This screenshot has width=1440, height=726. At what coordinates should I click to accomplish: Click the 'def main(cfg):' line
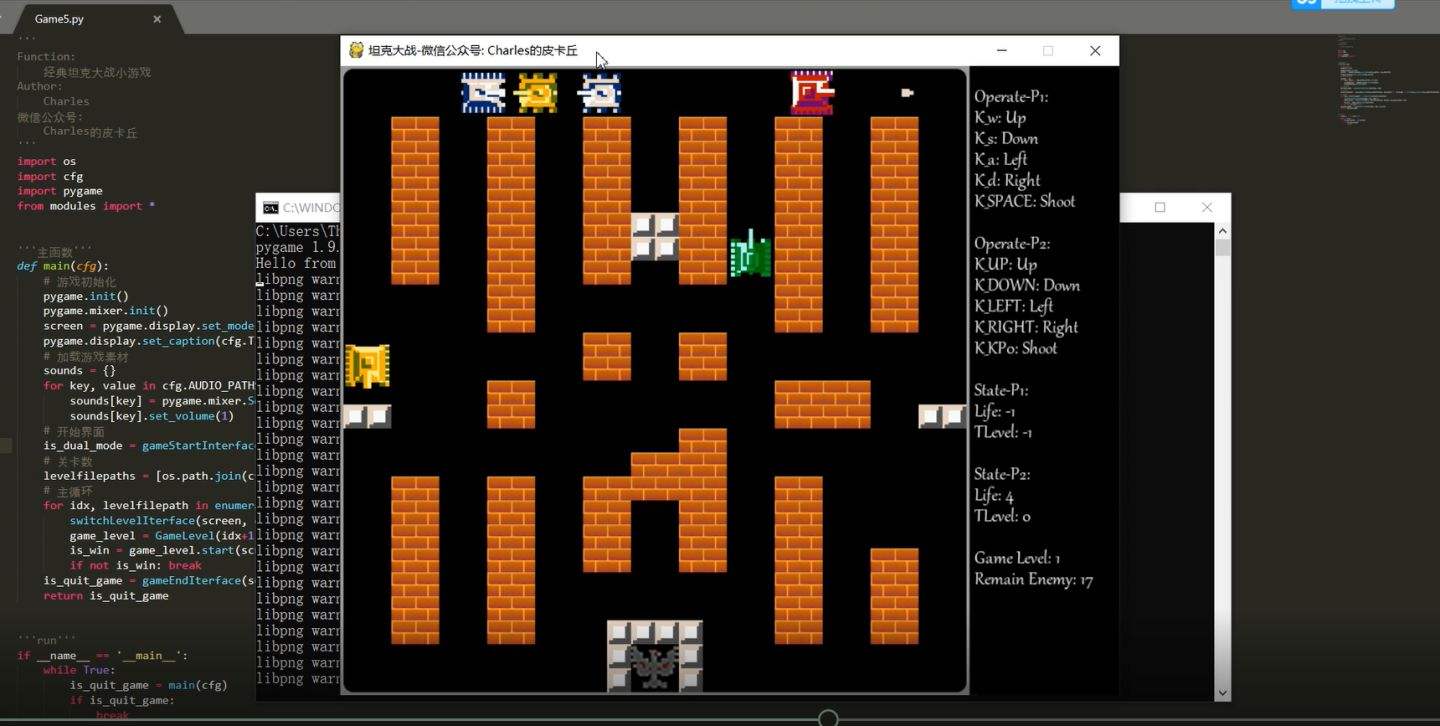click(x=63, y=266)
